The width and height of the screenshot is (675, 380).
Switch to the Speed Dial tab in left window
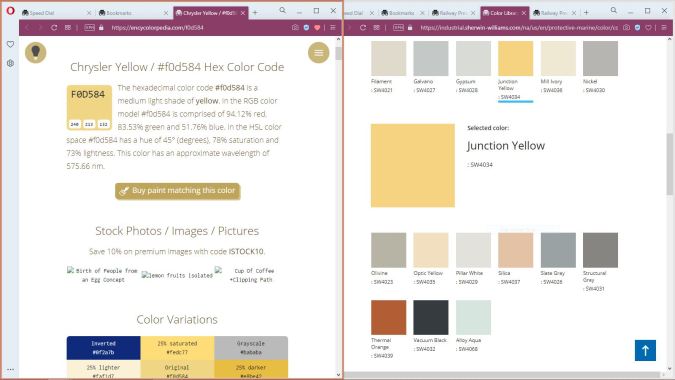pyautogui.click(x=57, y=13)
